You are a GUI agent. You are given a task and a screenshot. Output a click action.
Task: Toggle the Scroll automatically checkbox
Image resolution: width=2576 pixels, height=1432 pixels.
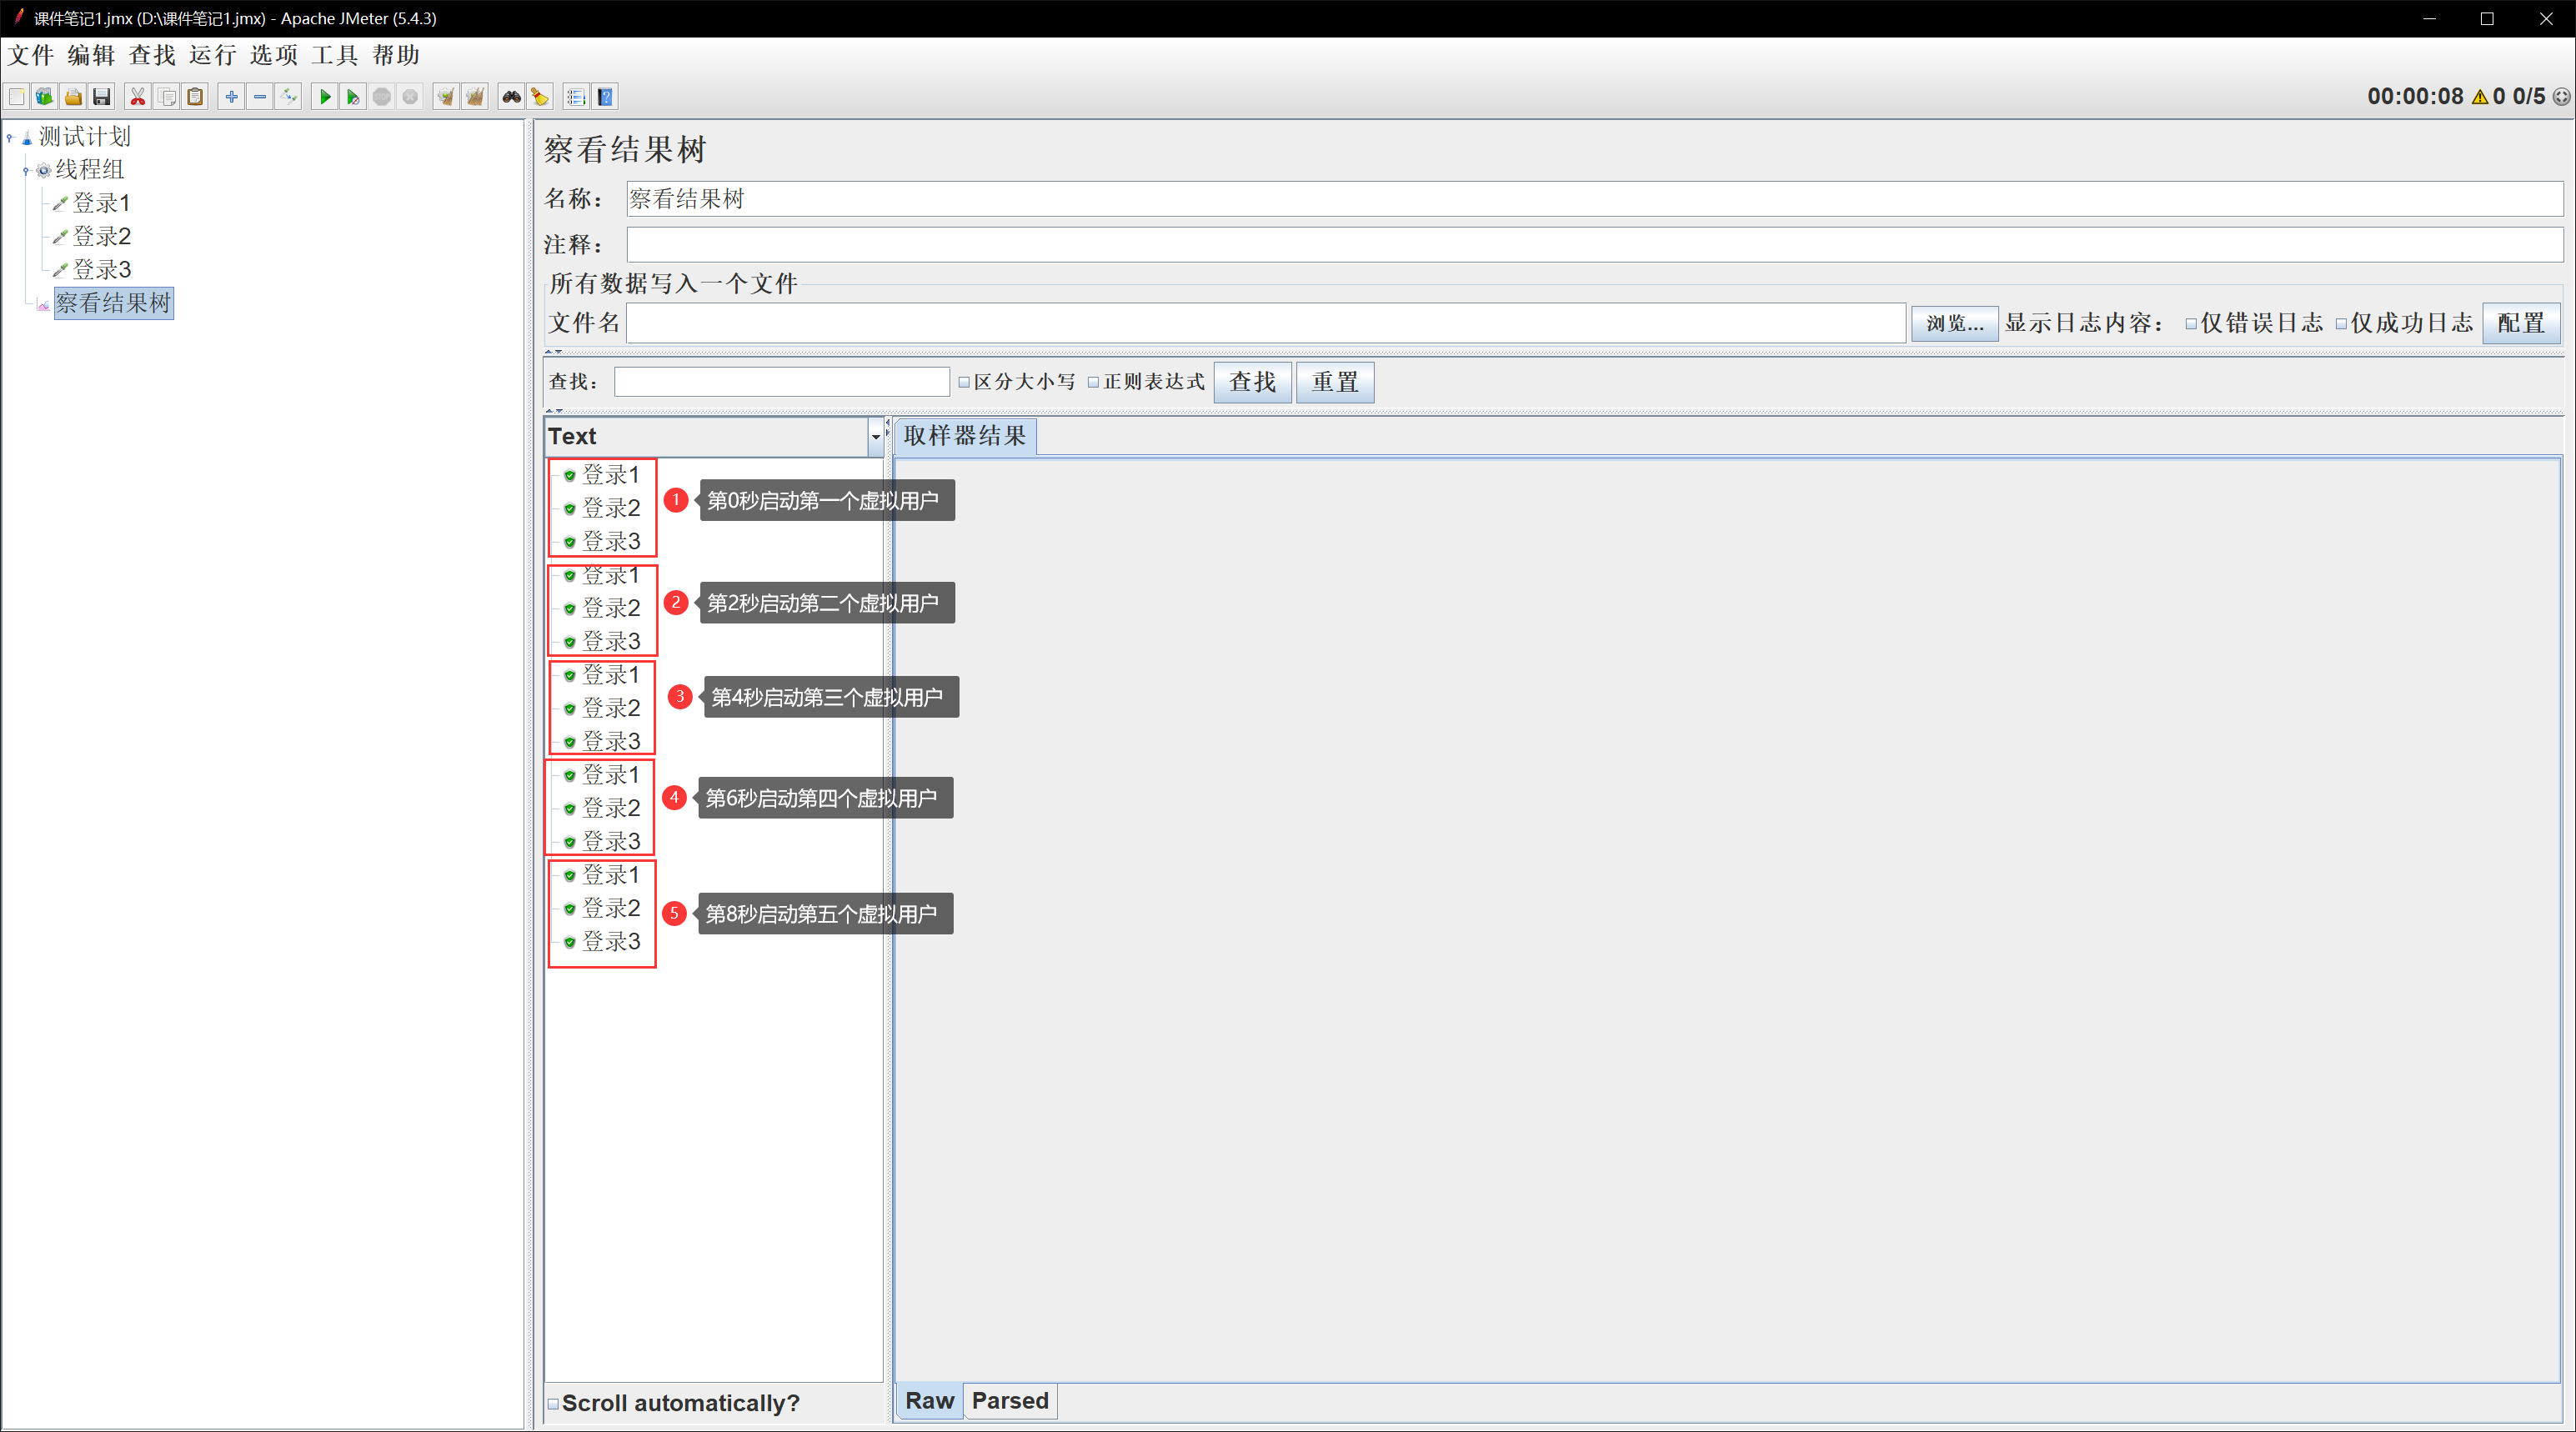553,1403
